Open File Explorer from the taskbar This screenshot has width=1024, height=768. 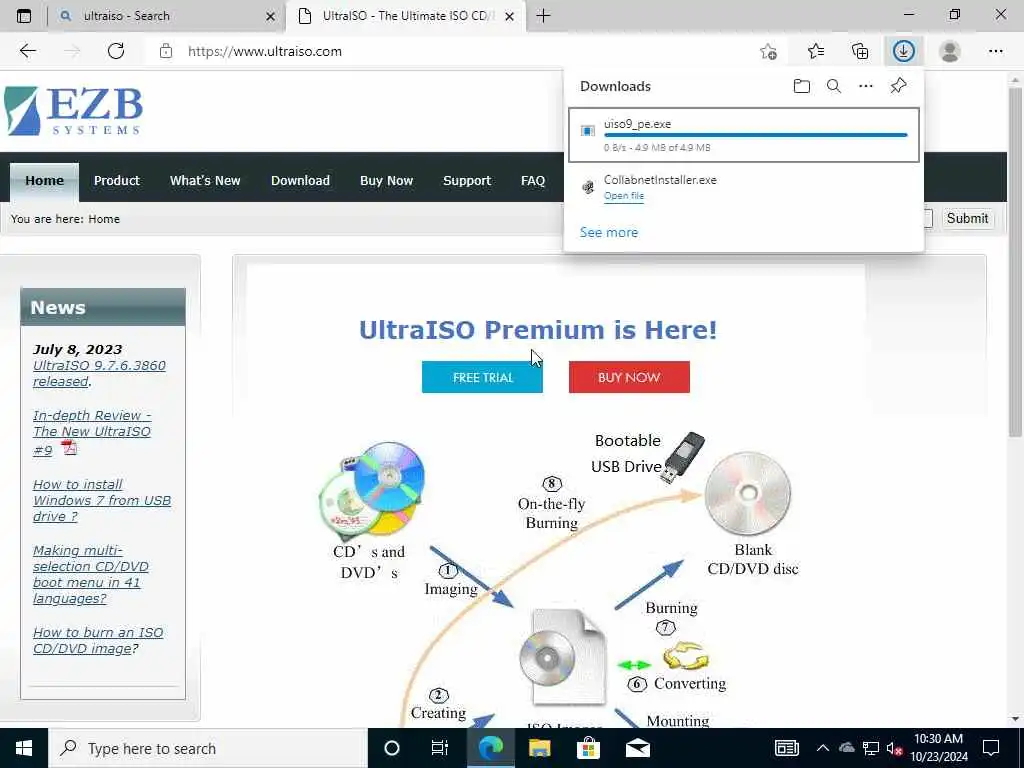[x=539, y=748]
